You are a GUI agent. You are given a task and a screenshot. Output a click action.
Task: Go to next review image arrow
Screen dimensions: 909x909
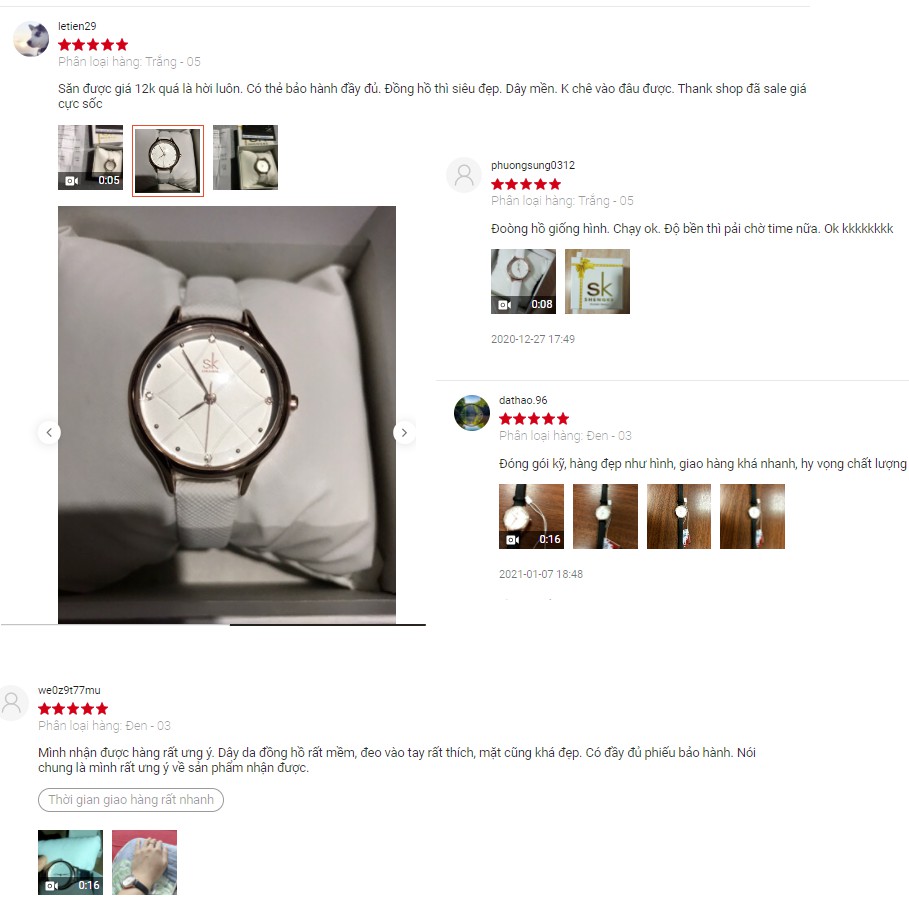(404, 432)
